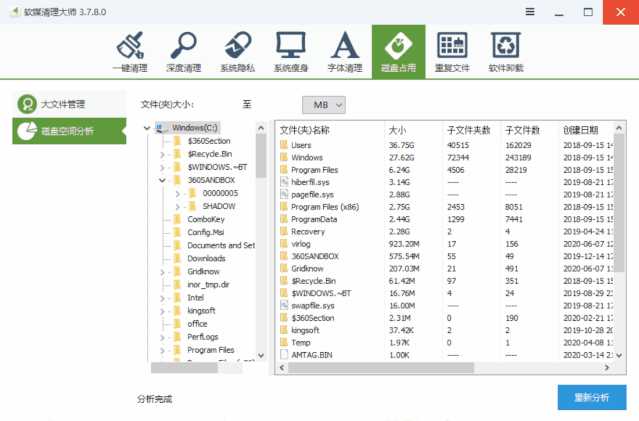Select Program Files in the folder tree
This screenshot has width=639, height=421.
(211, 350)
